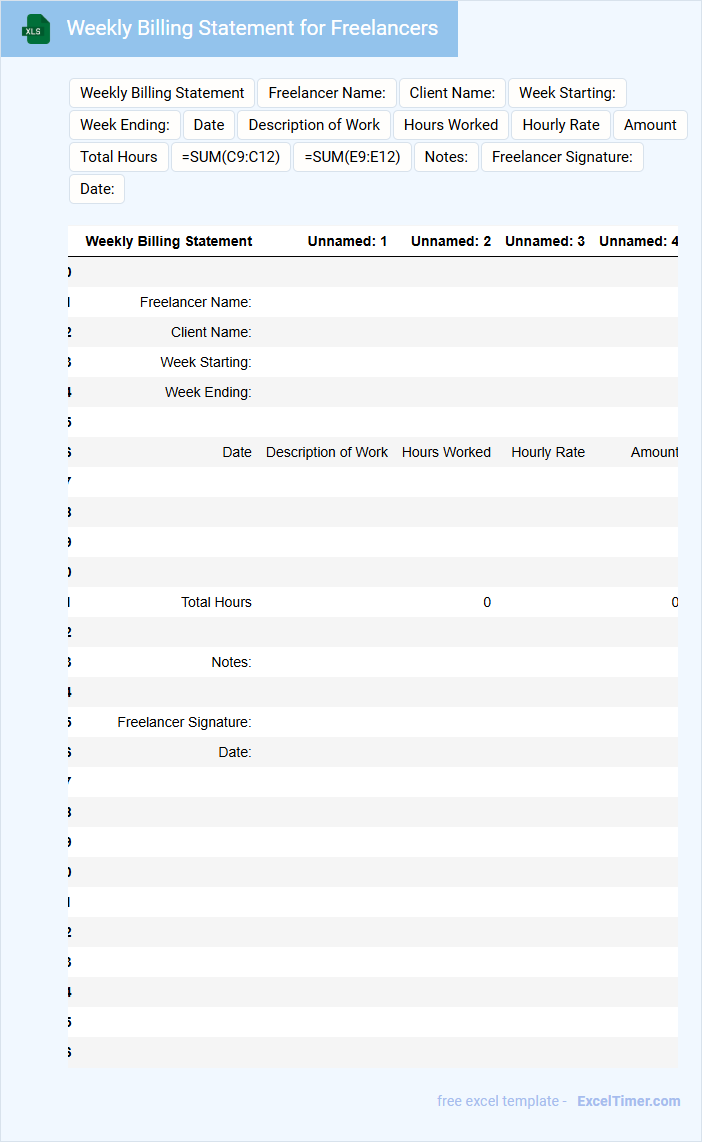
Task: Click the 'Weekly Billing Statement for Freelancers' title
Action: (x=252, y=28)
